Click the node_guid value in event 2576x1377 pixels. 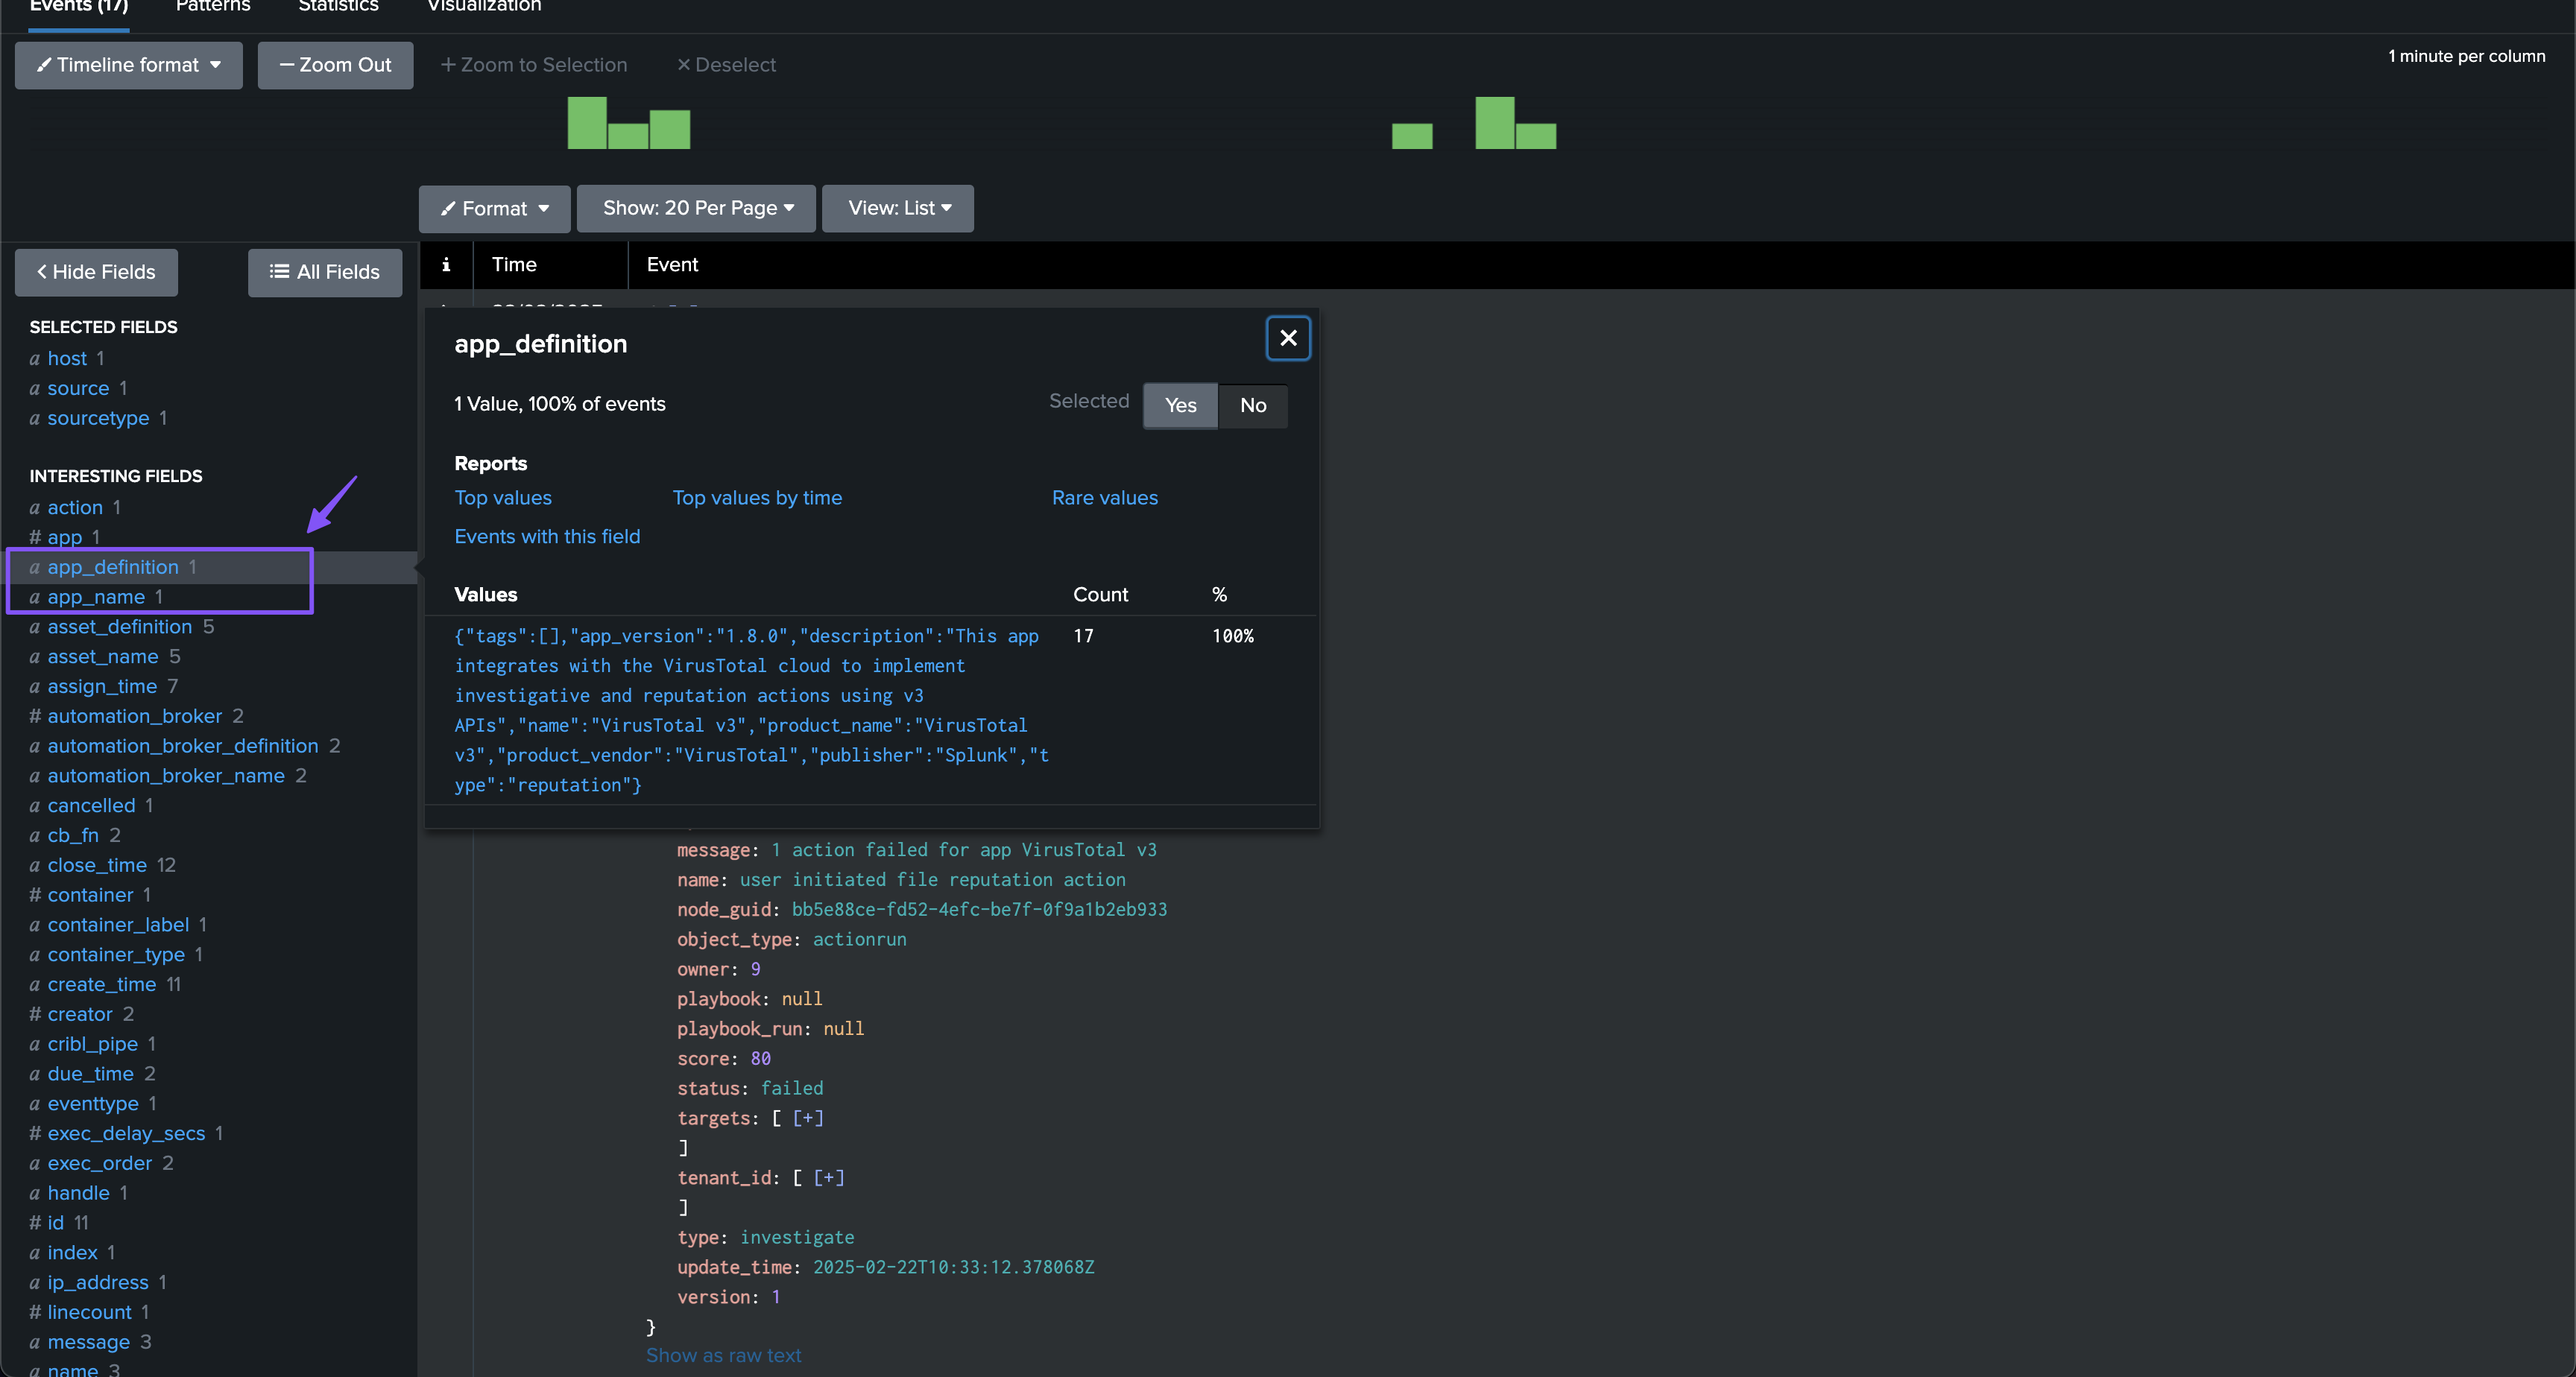(979, 909)
